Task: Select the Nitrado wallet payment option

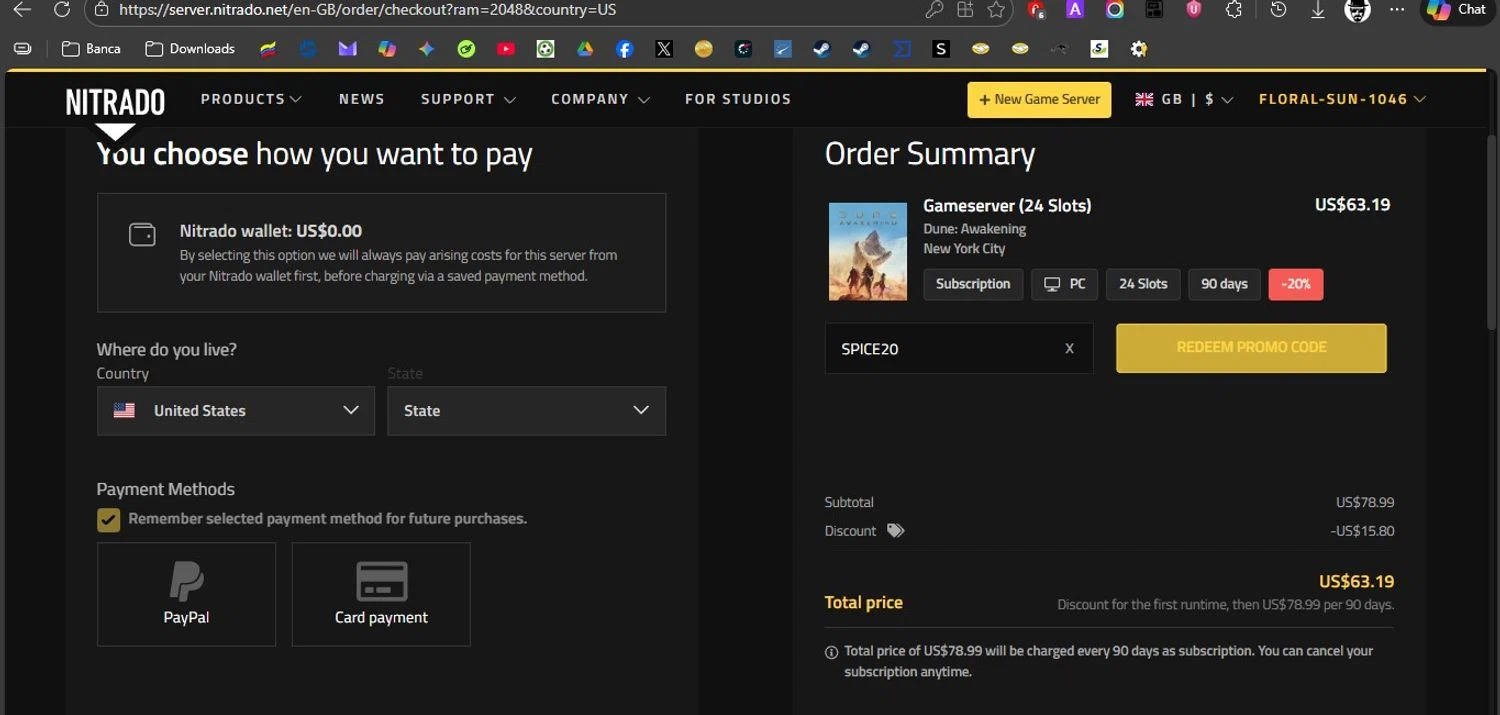Action: point(381,253)
